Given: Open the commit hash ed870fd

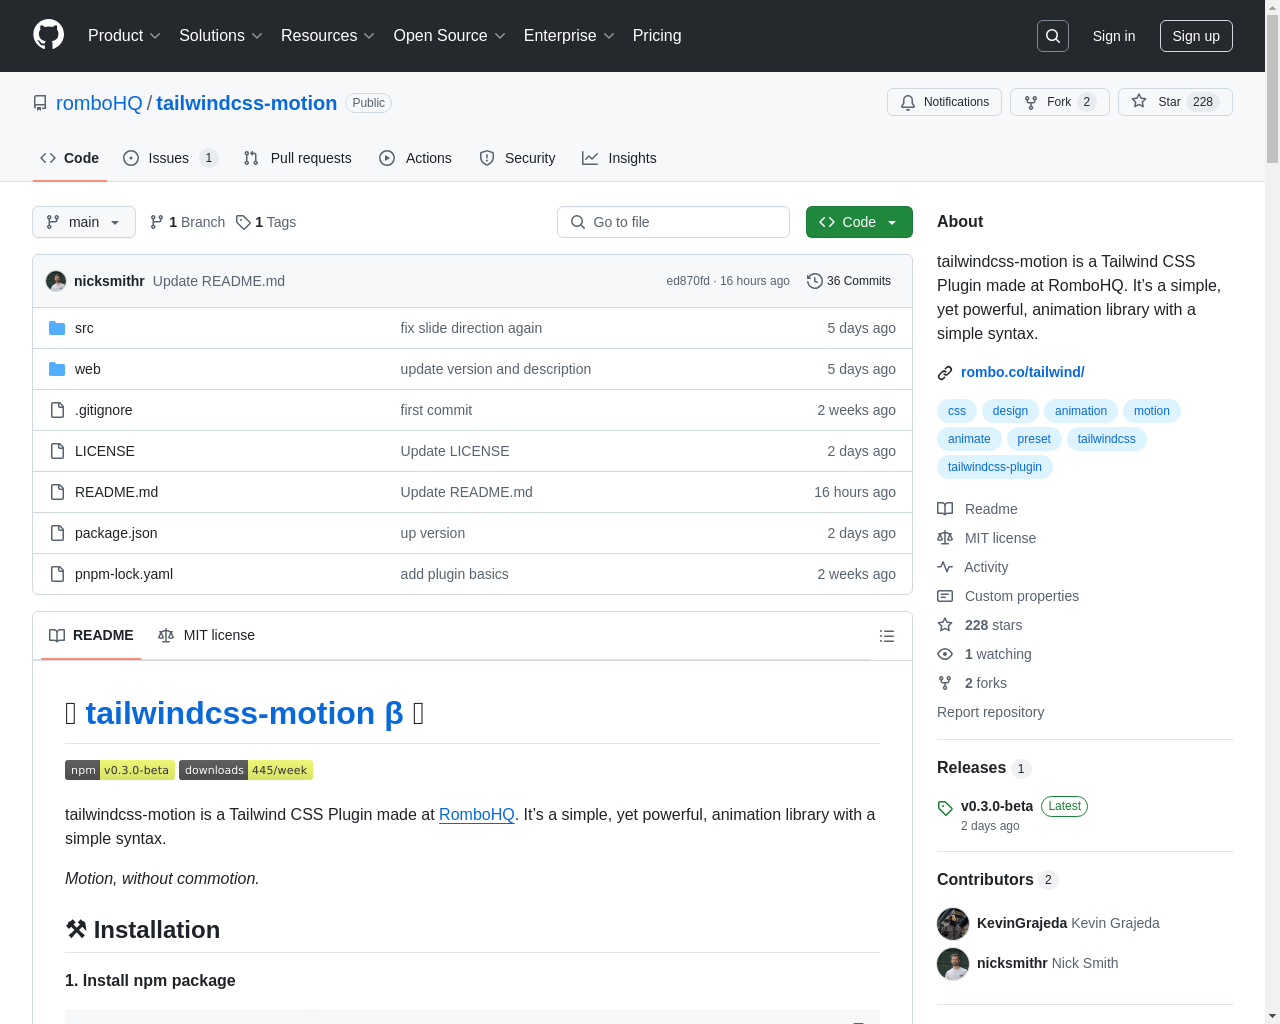Looking at the screenshot, I should coord(688,281).
